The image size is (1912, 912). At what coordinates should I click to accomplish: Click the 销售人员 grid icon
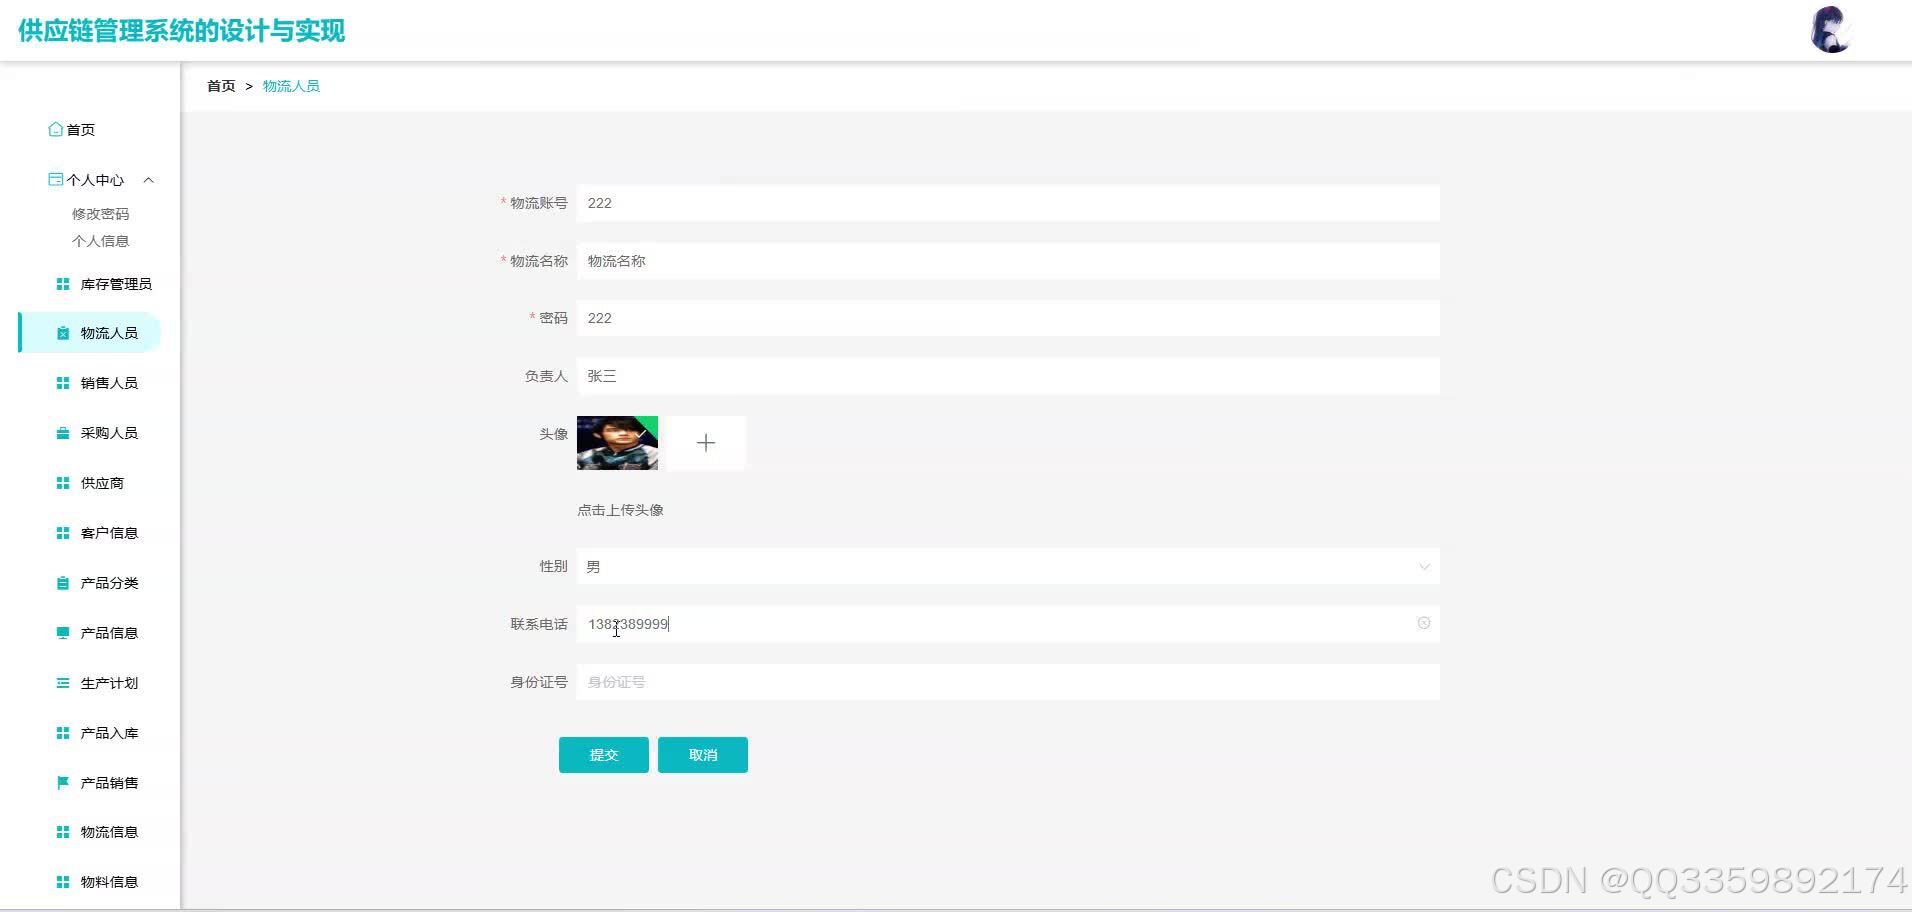[63, 383]
